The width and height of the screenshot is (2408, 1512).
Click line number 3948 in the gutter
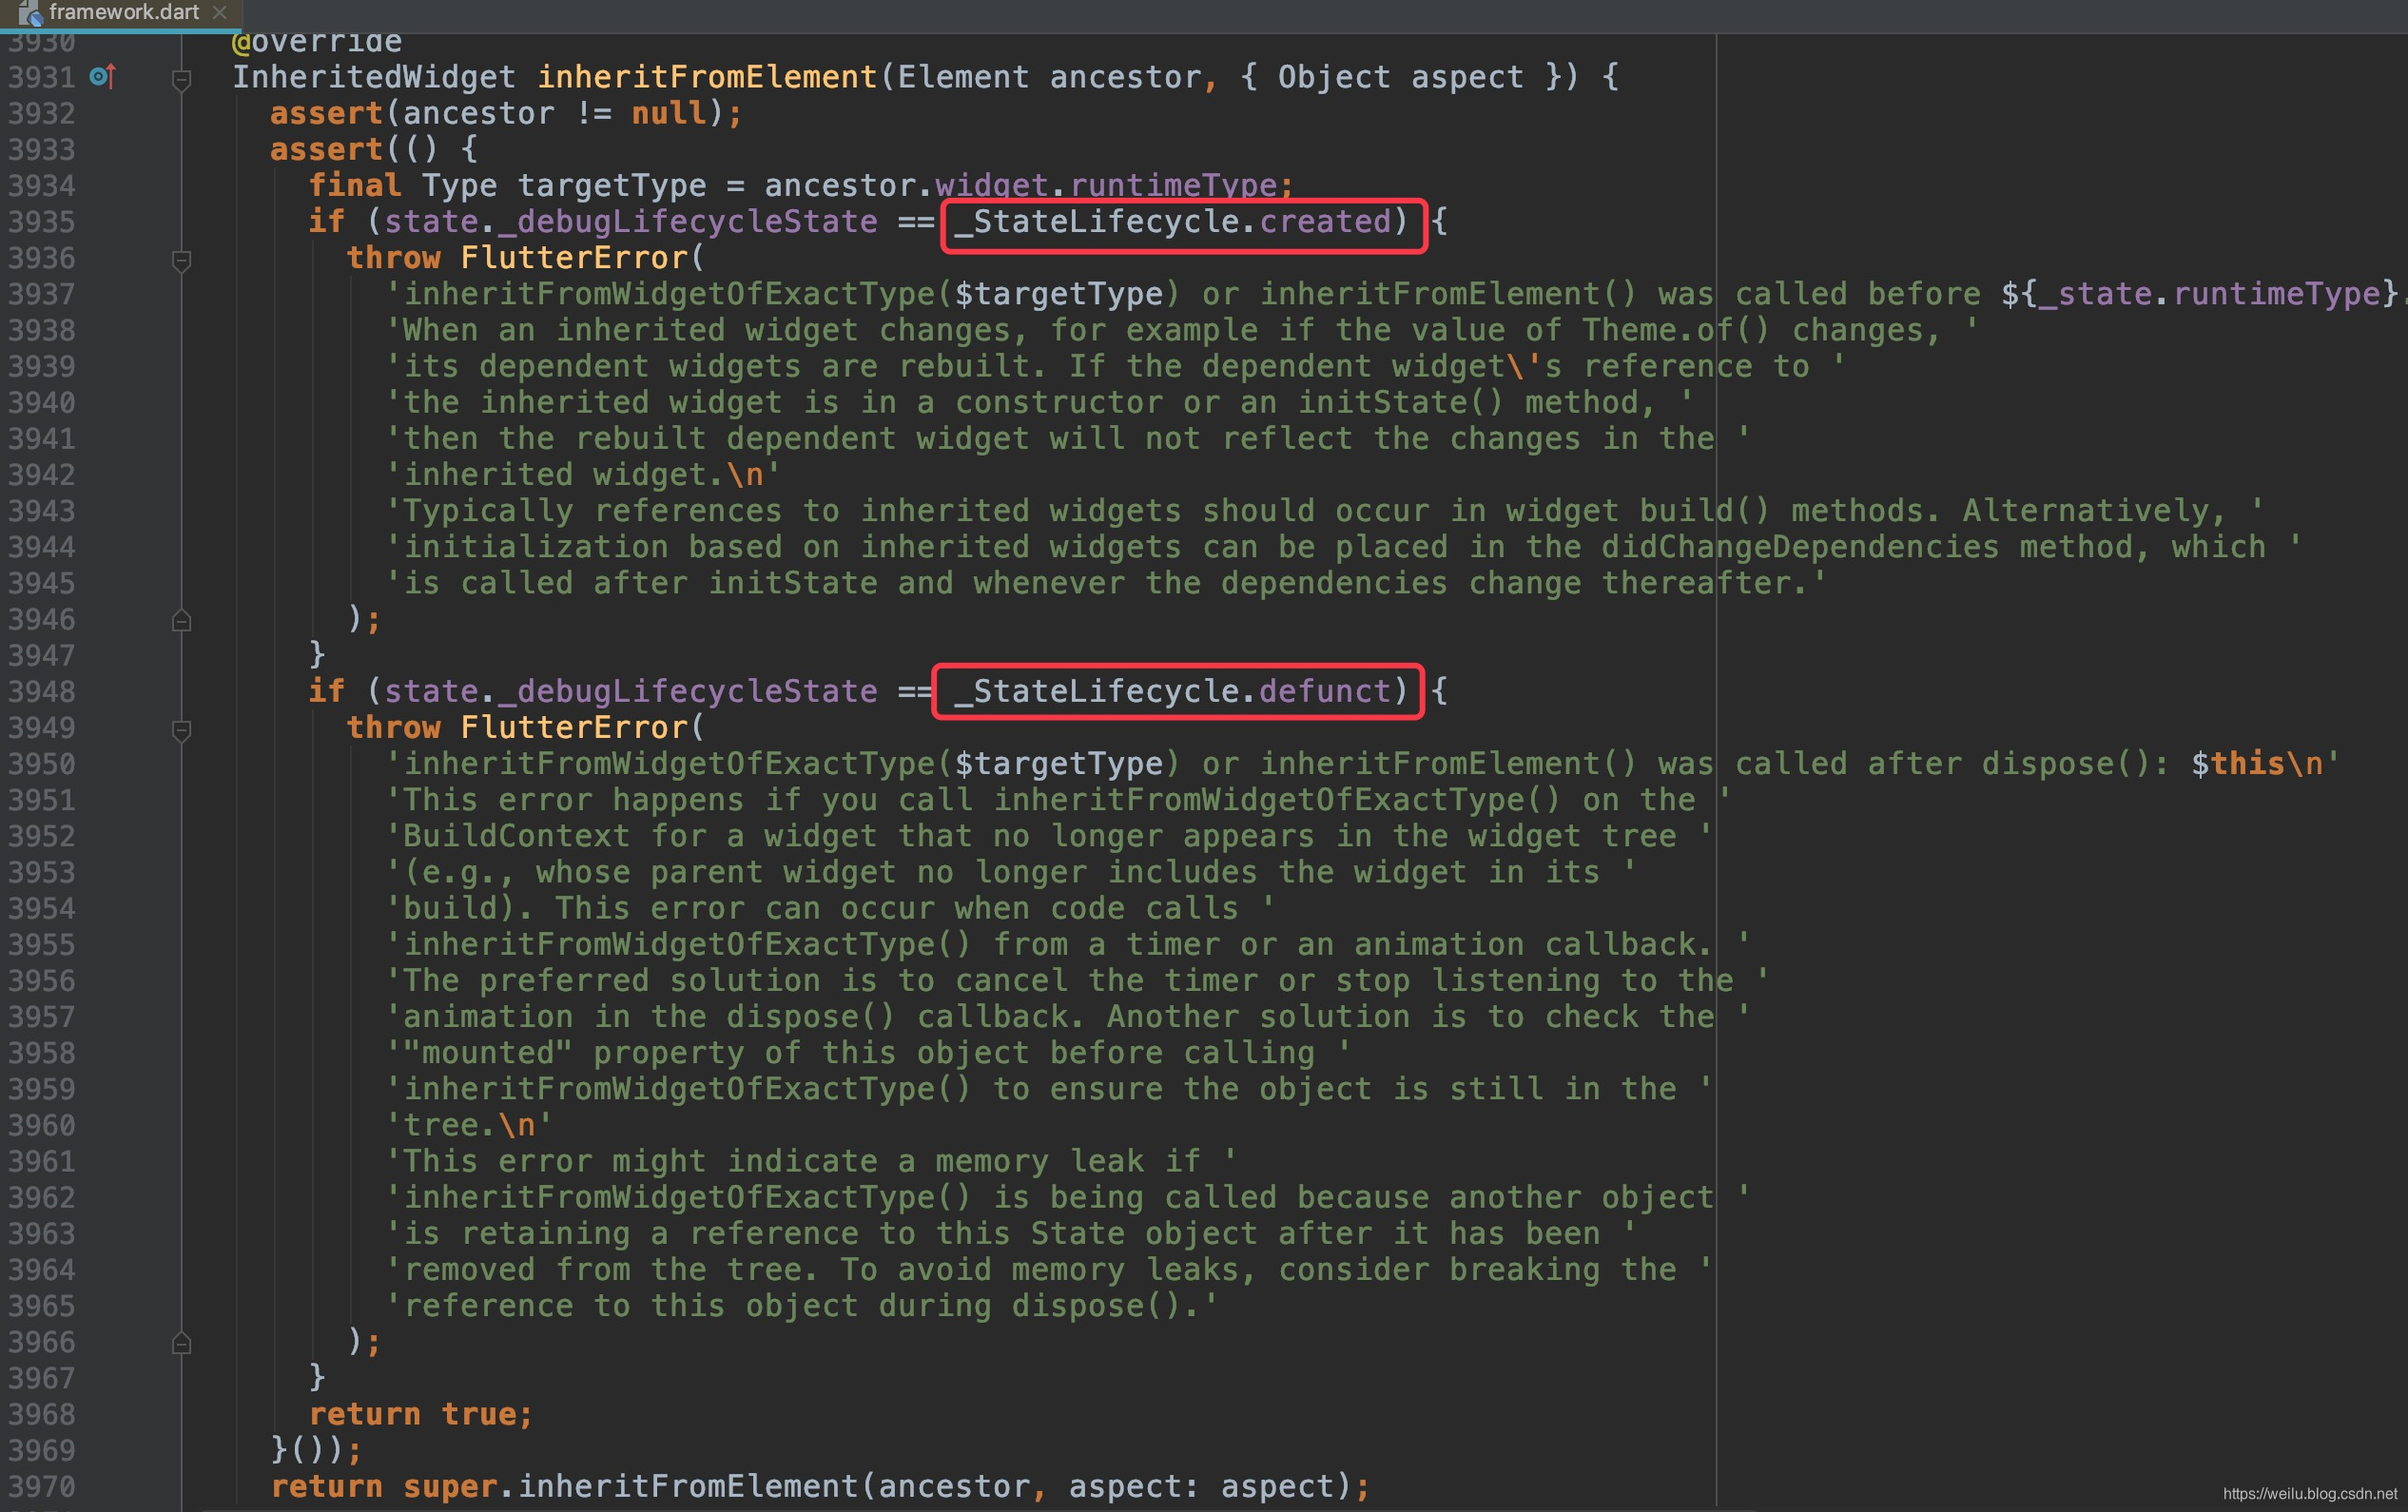point(42,691)
